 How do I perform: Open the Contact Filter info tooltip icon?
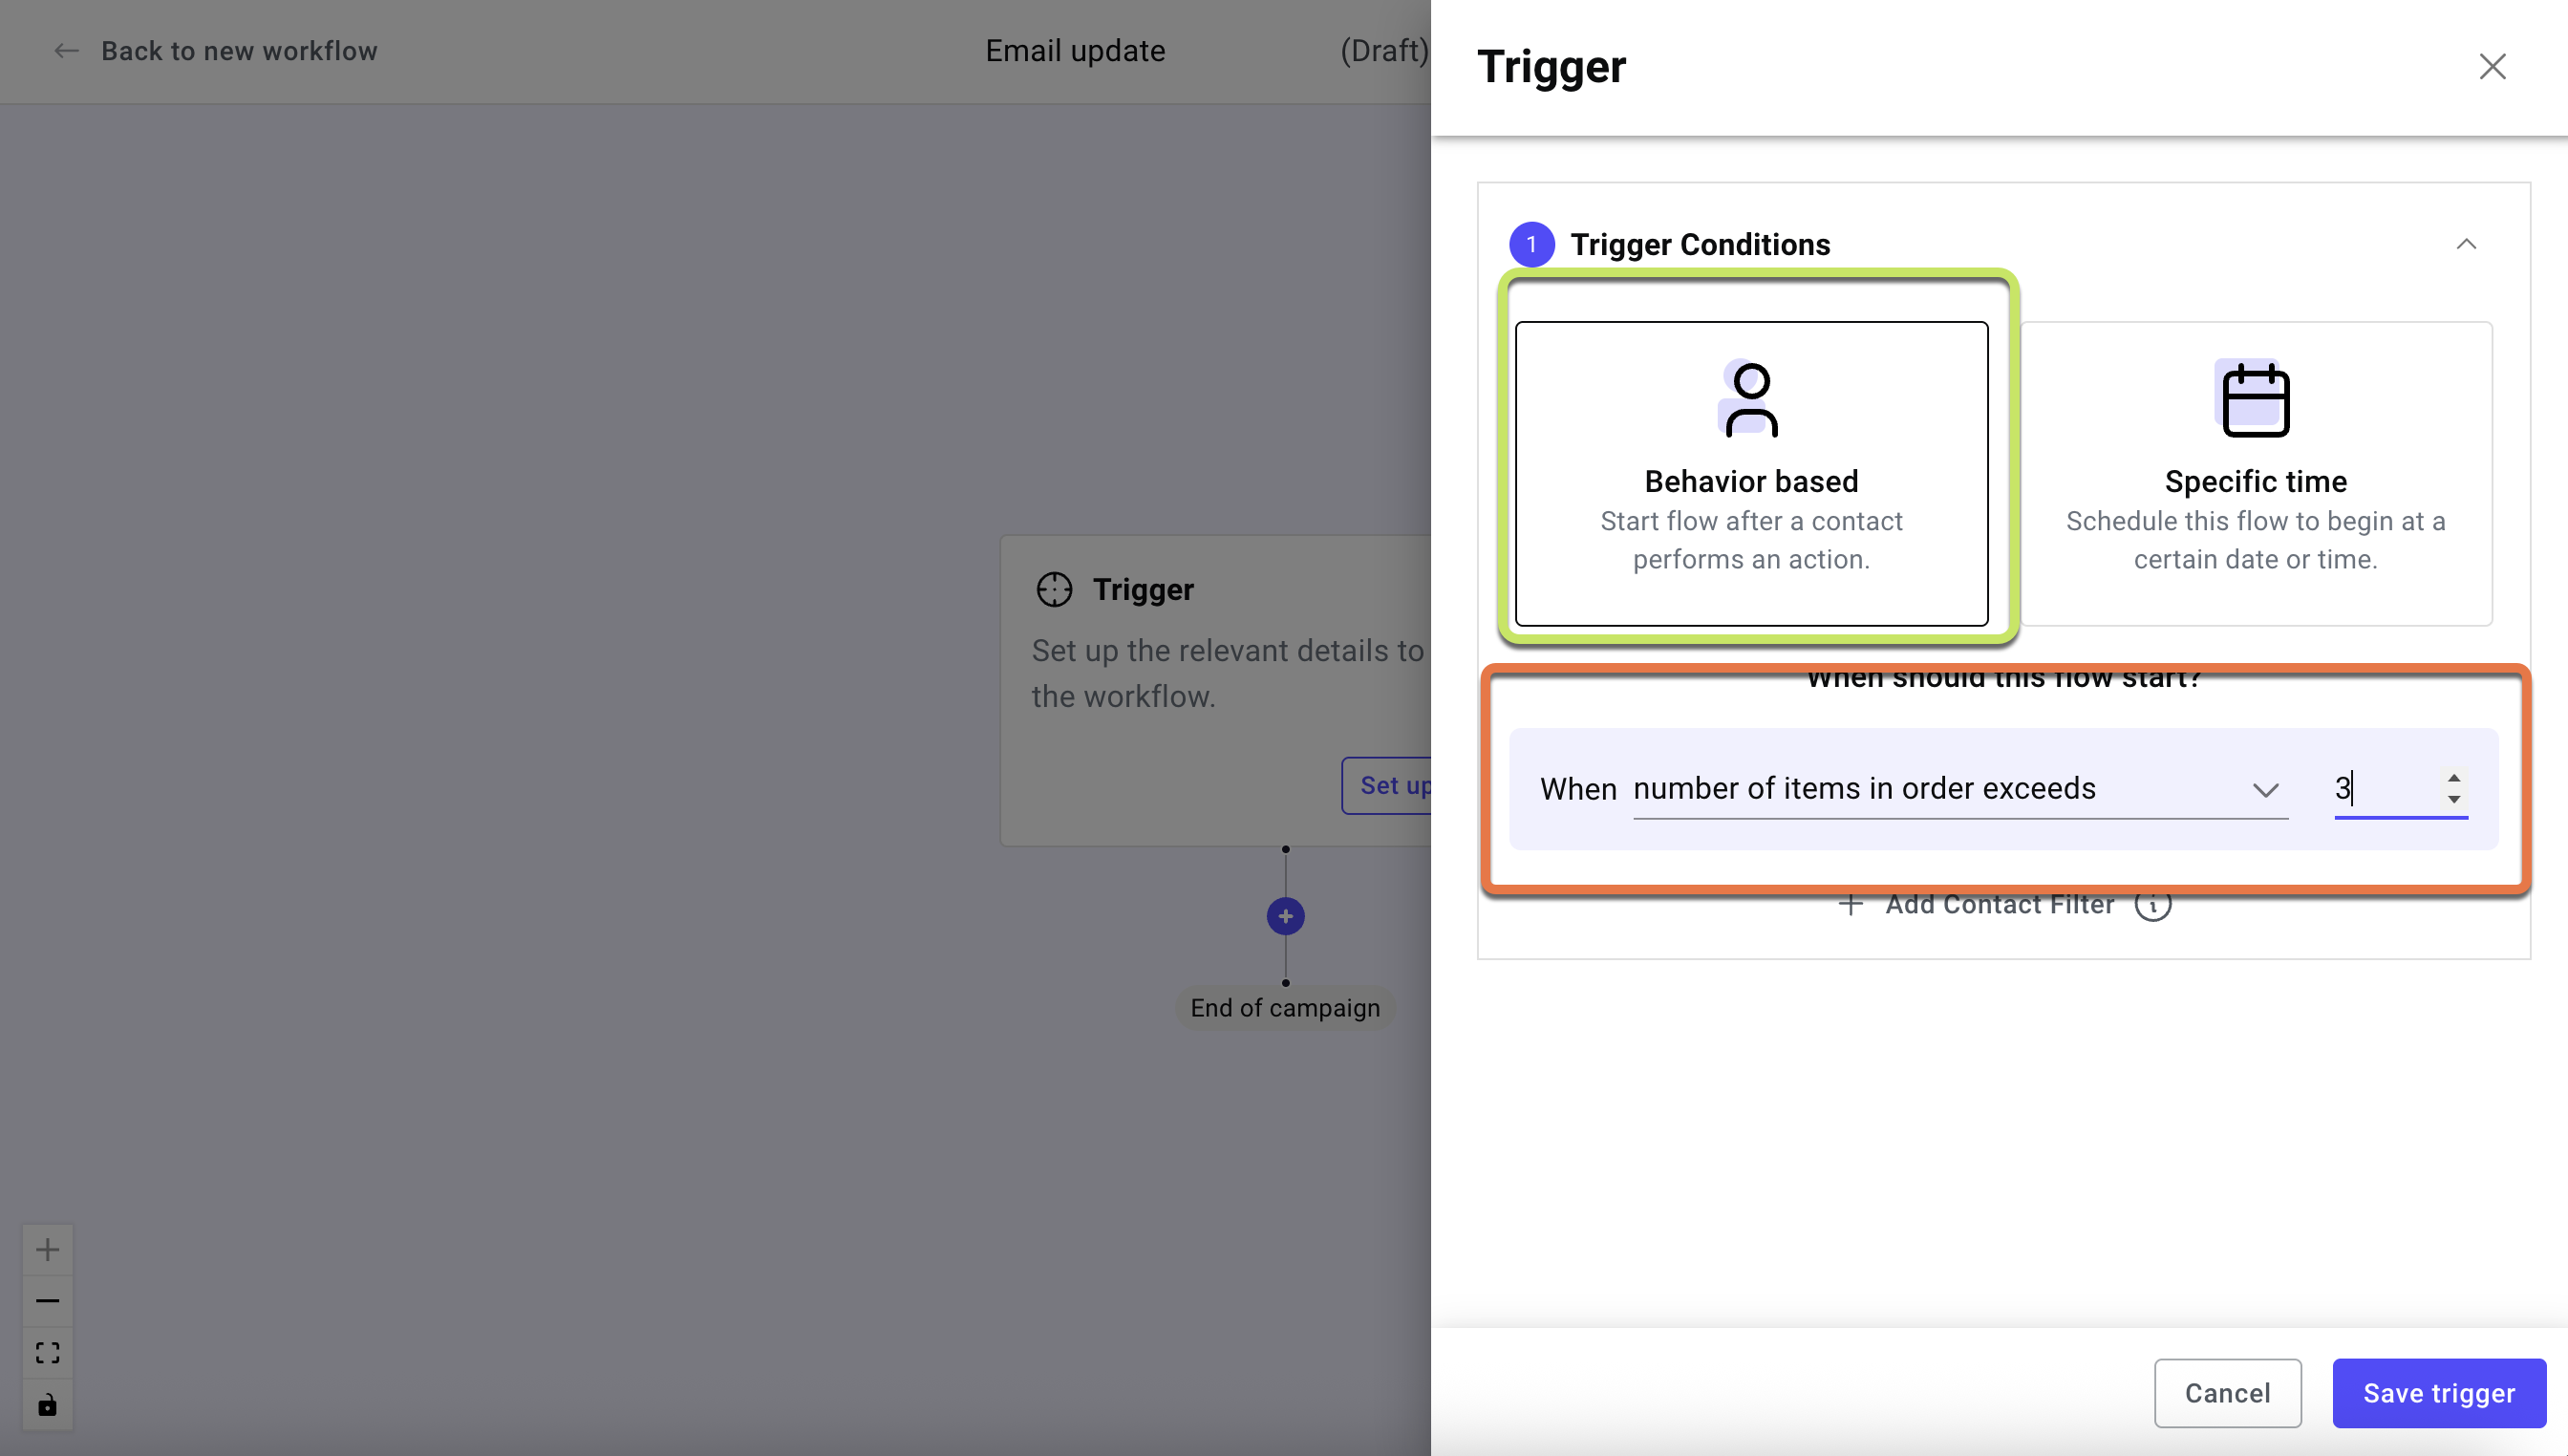2152,904
